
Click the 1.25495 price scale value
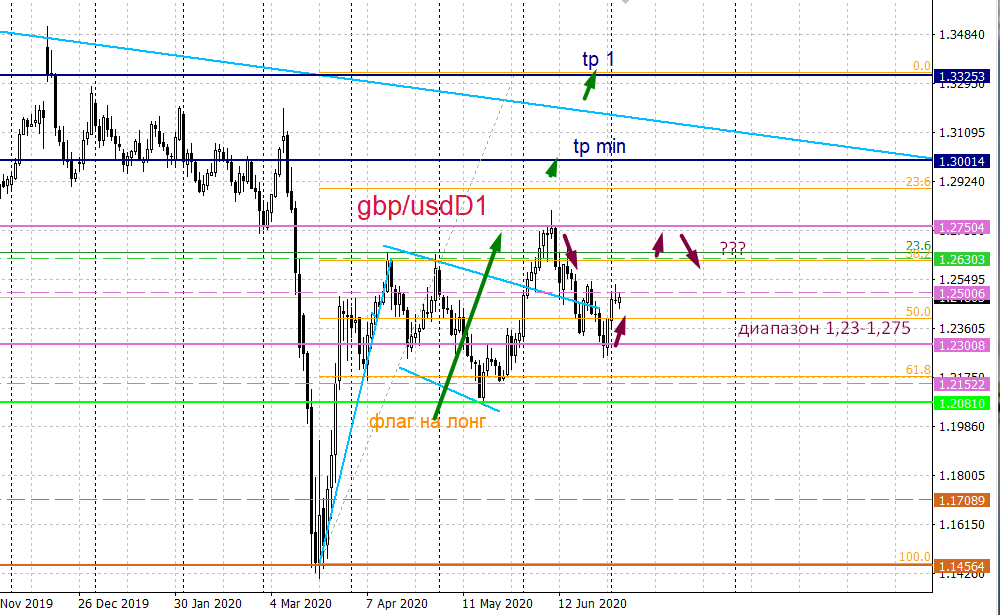[x=962, y=280]
